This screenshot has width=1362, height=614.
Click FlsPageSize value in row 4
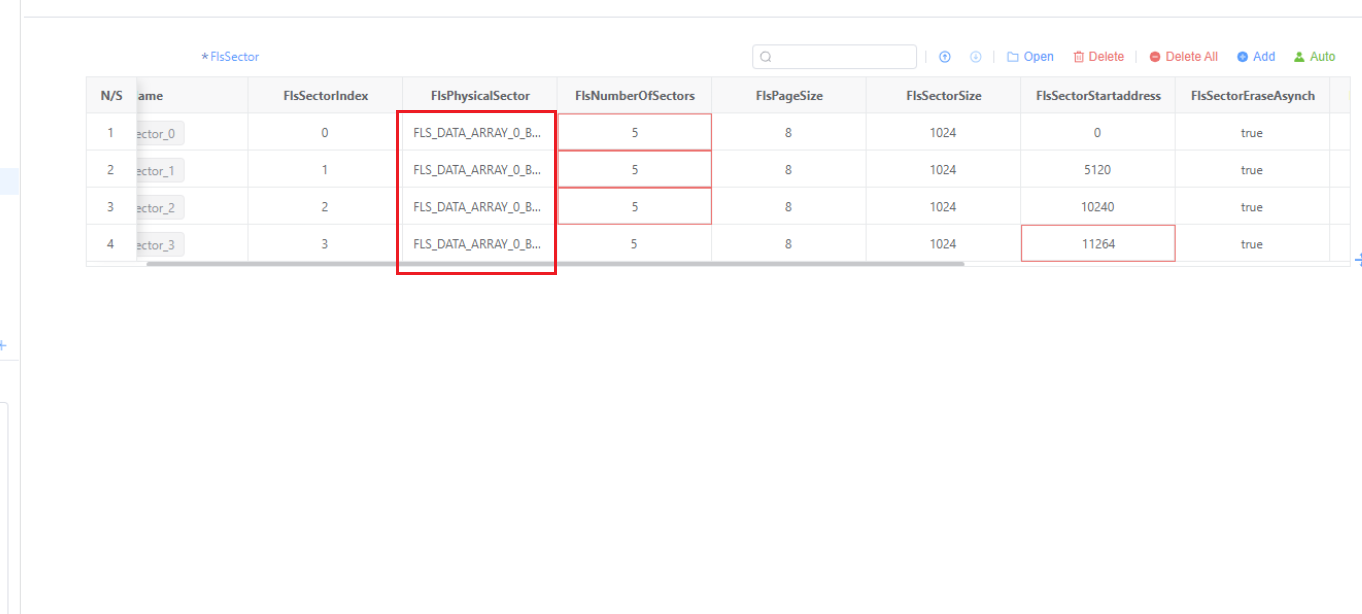coord(788,244)
